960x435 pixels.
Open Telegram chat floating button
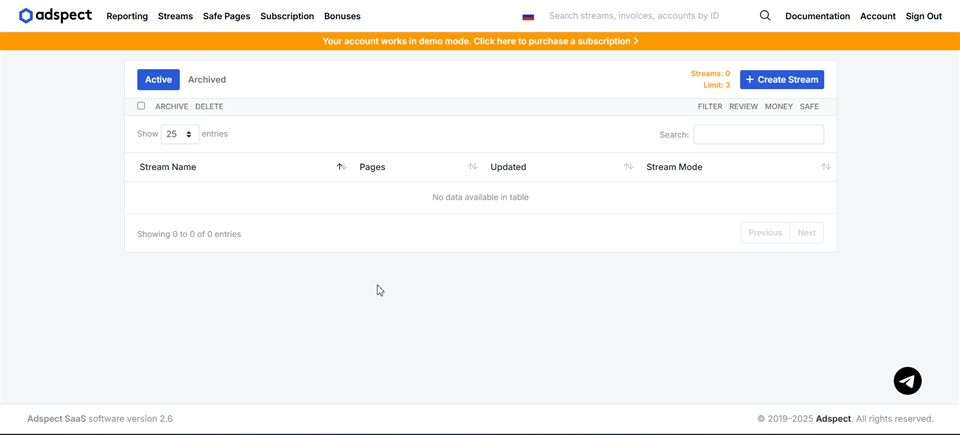[x=907, y=381]
